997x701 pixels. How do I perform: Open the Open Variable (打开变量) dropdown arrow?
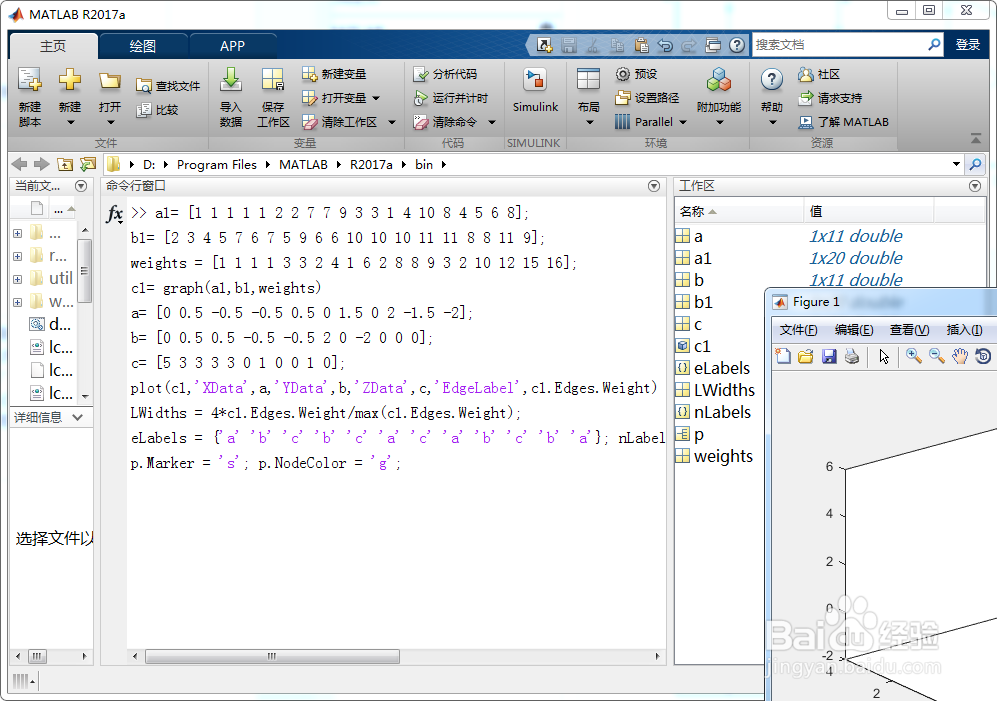[x=376, y=98]
